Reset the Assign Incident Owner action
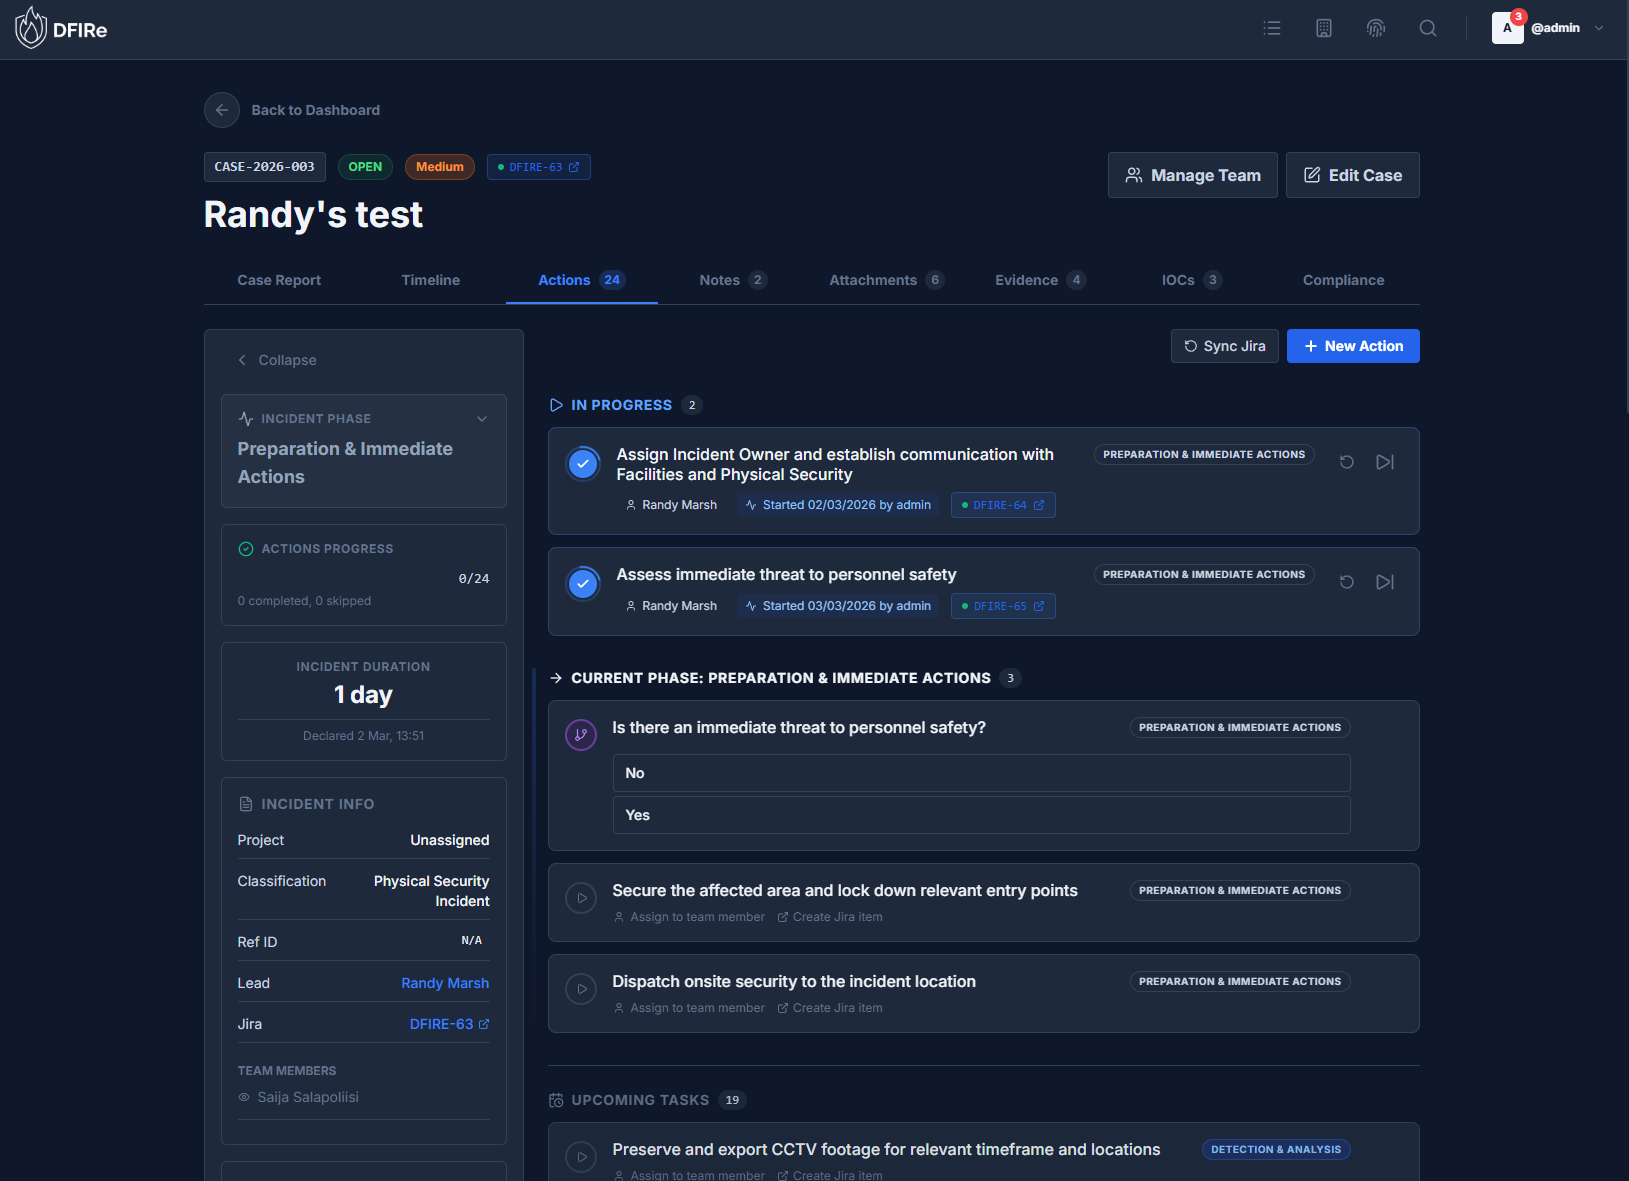This screenshot has width=1629, height=1181. tap(1346, 462)
